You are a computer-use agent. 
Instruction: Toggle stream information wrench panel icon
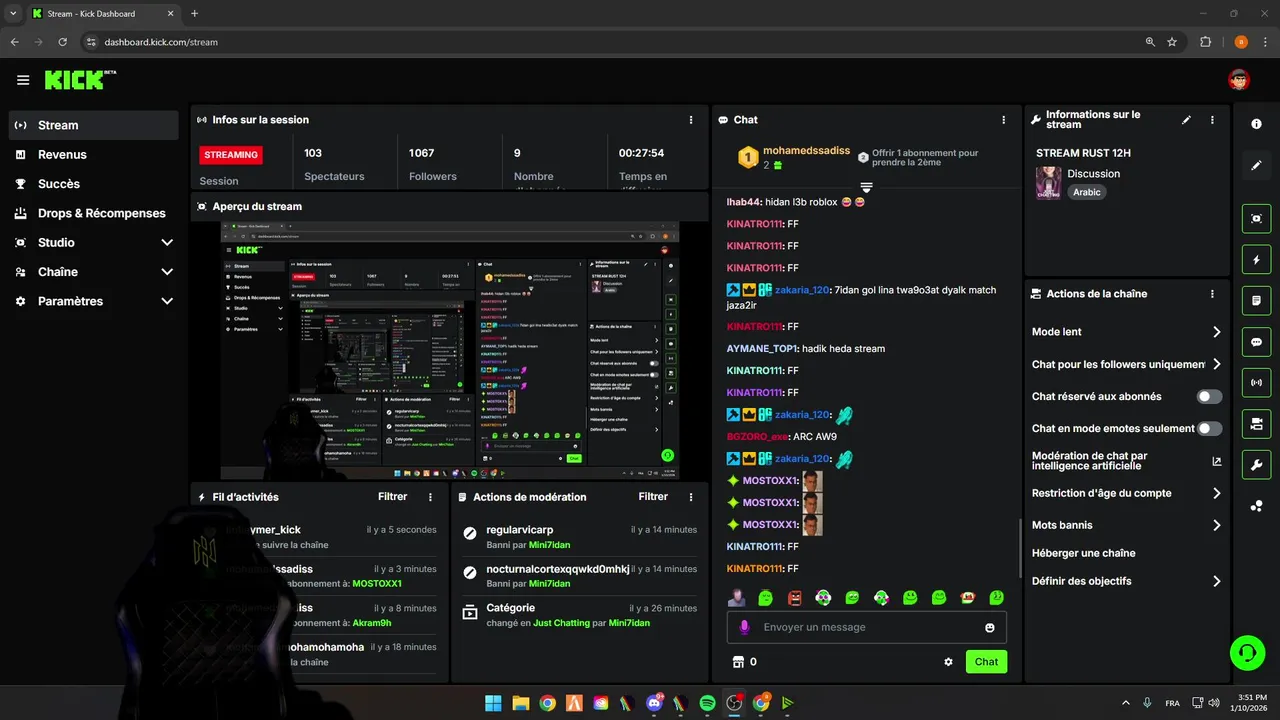[1256, 465]
